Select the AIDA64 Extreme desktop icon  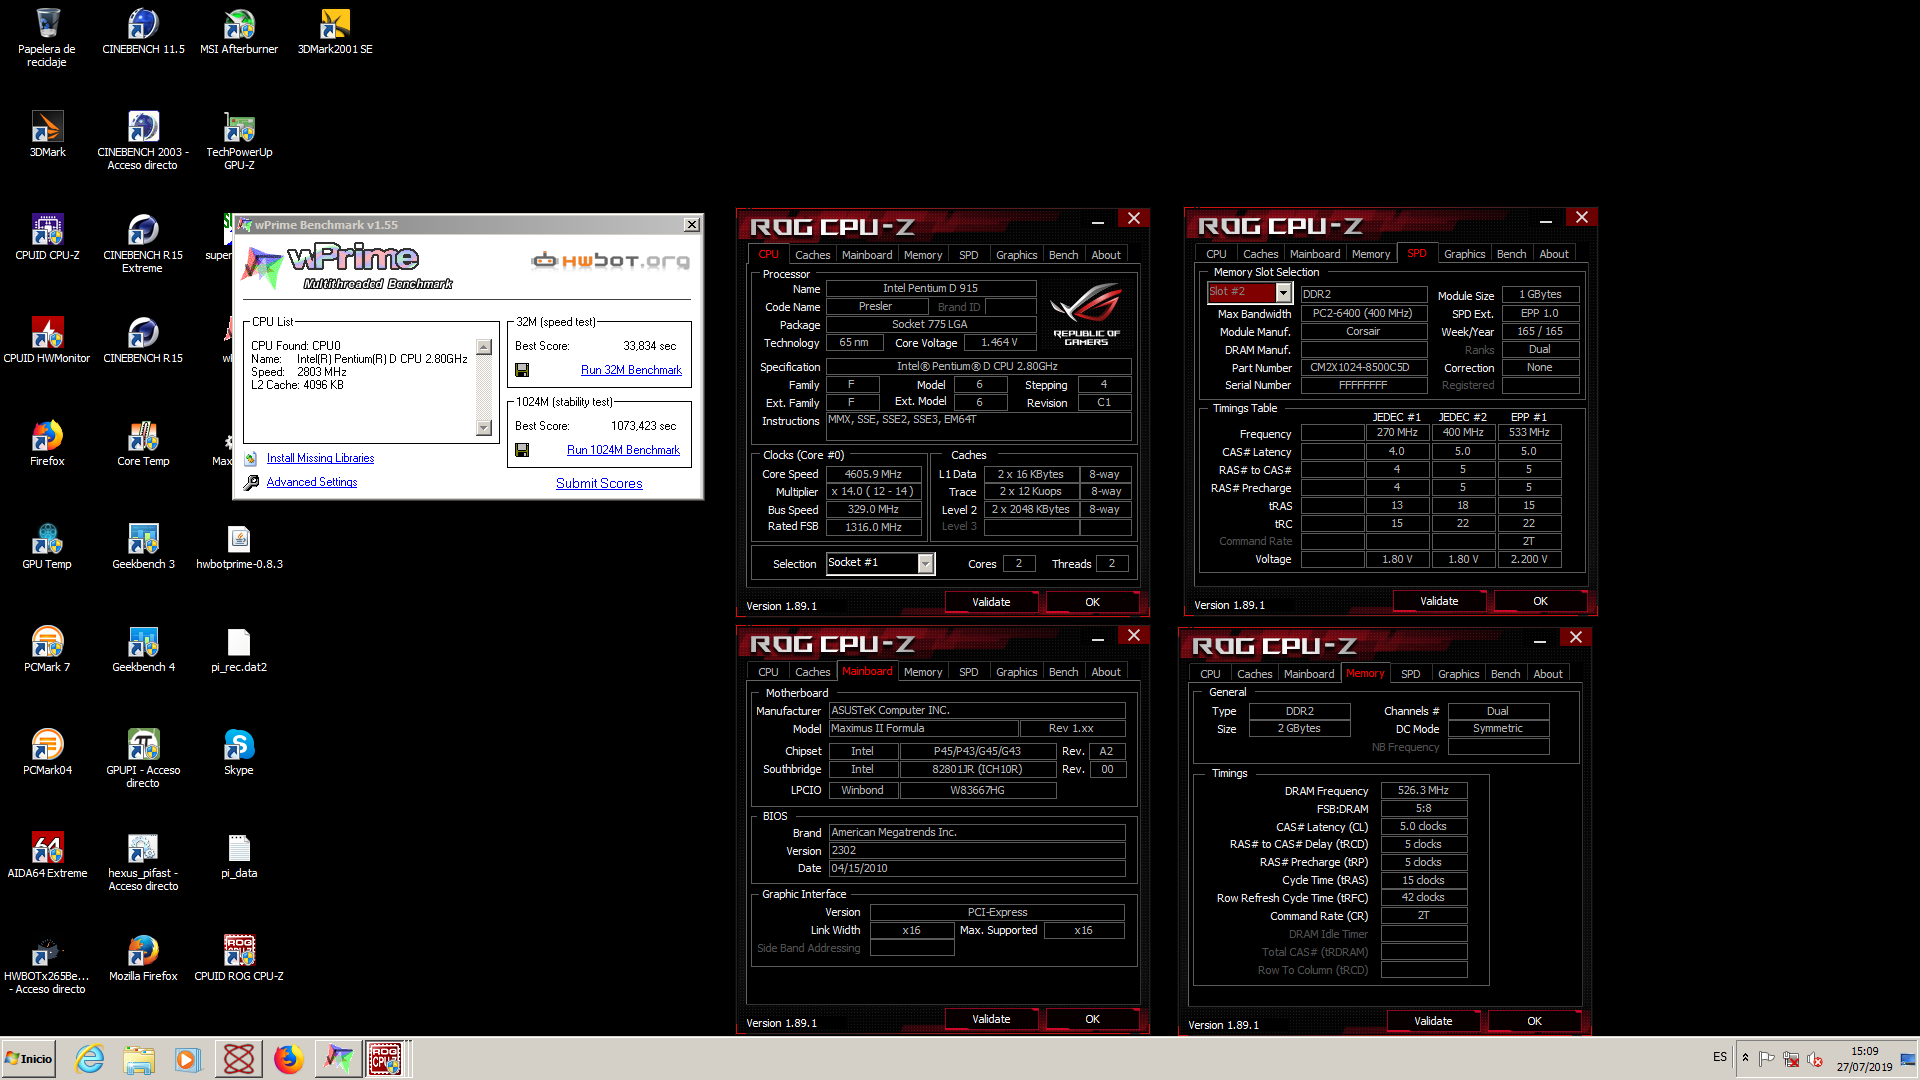tap(47, 855)
